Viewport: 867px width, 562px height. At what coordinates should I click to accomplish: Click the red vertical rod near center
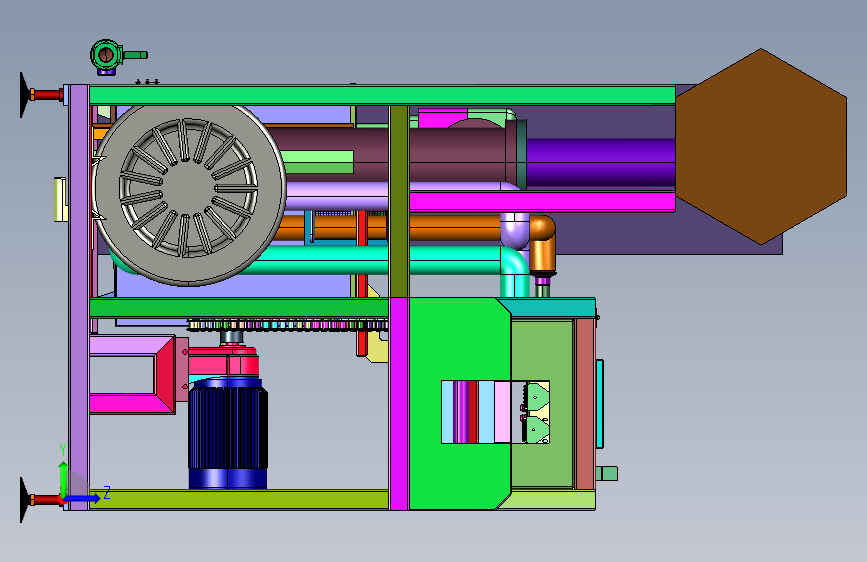point(362,283)
